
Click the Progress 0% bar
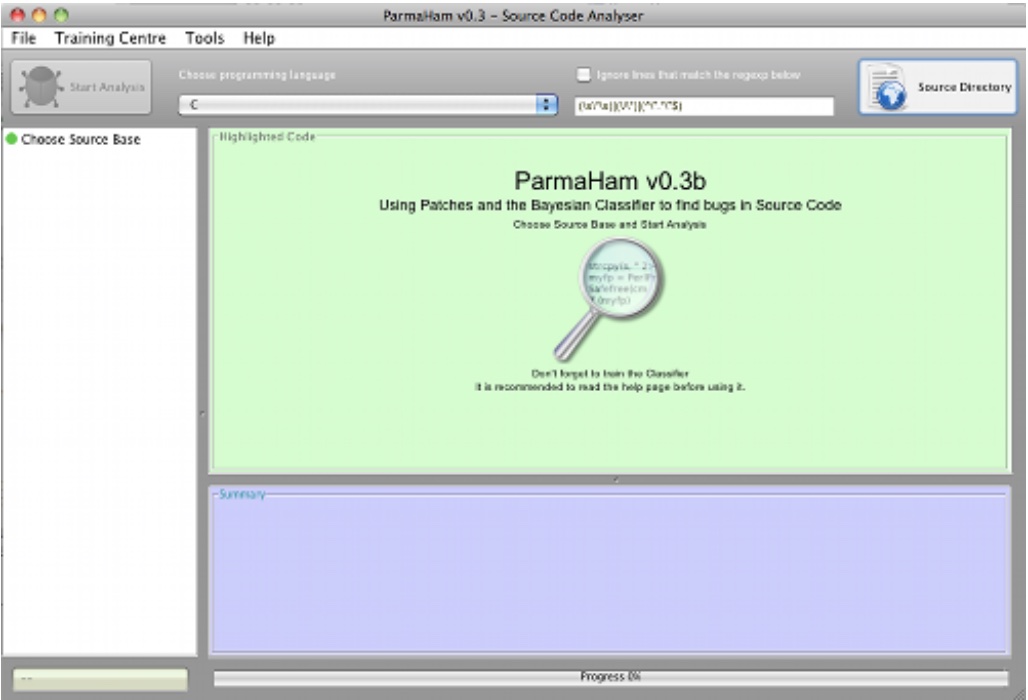pos(611,677)
